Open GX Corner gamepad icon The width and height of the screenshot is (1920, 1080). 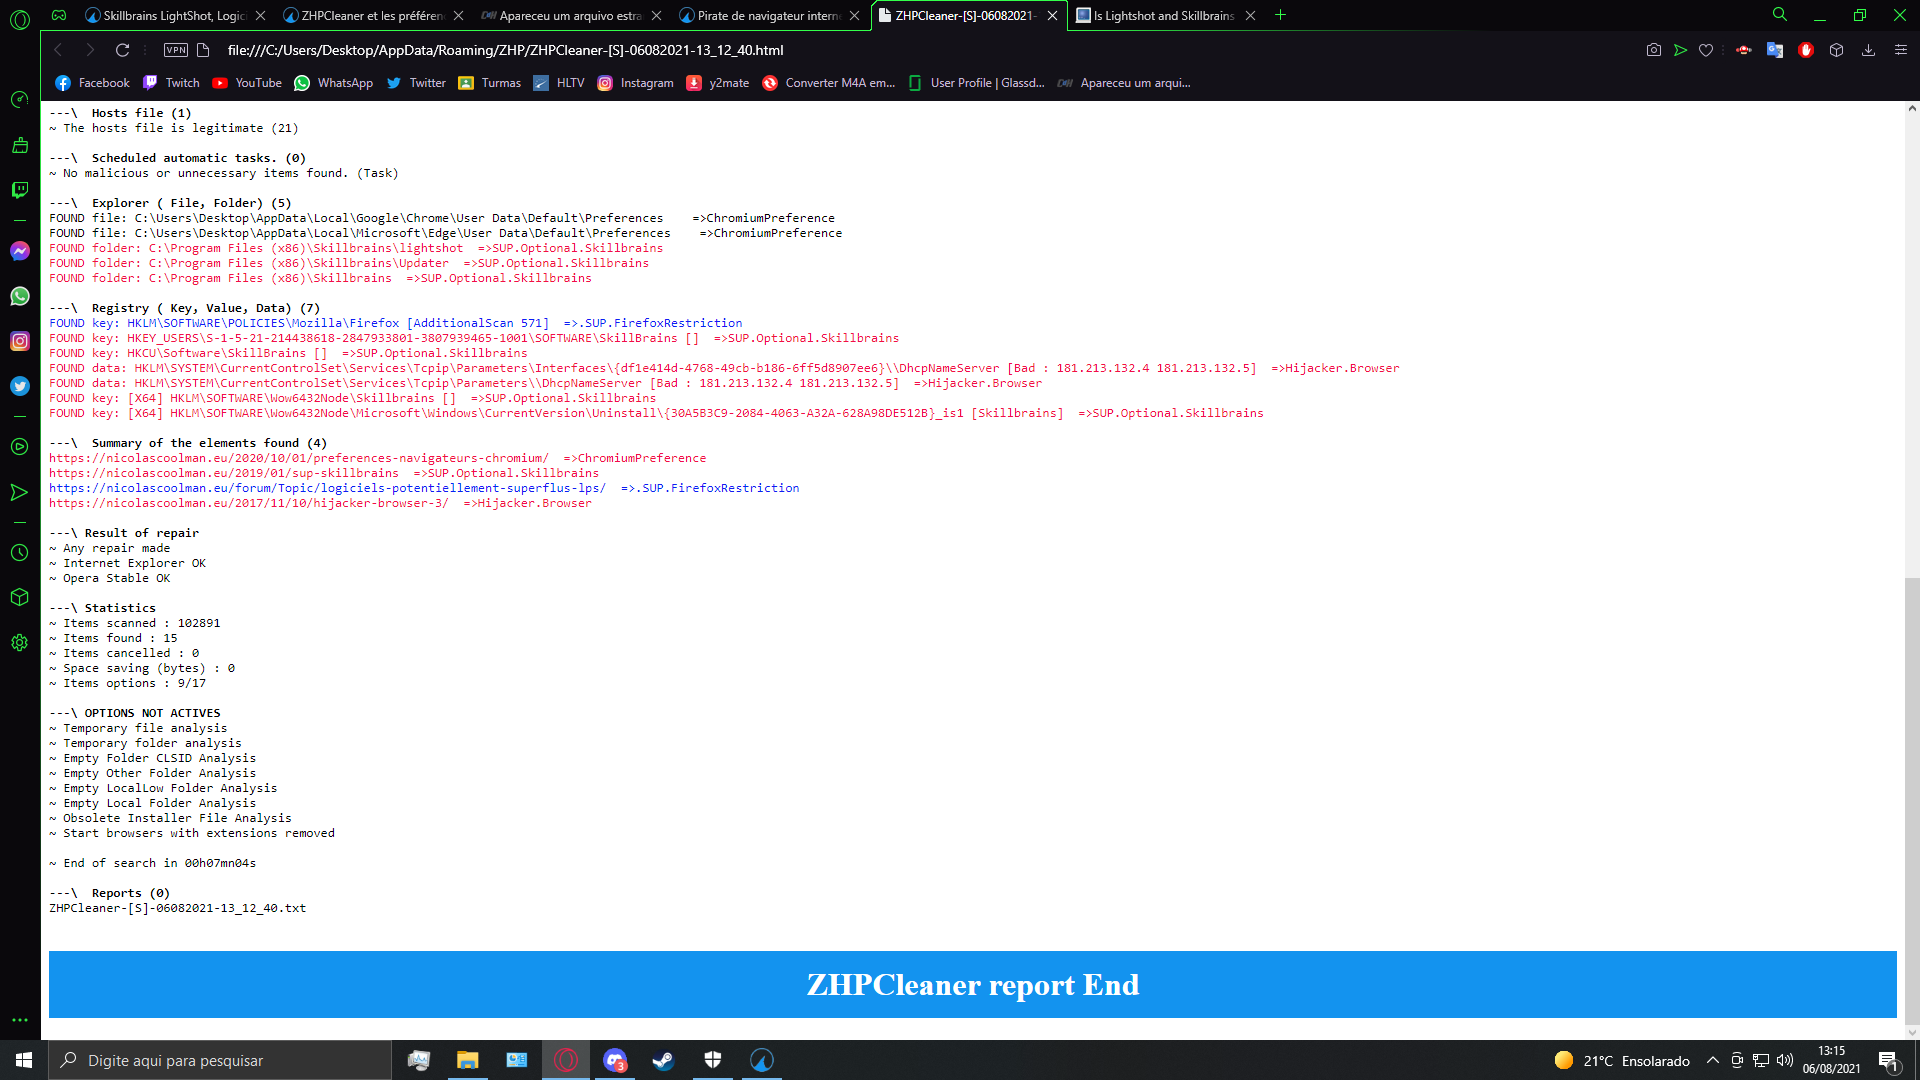(x=59, y=15)
